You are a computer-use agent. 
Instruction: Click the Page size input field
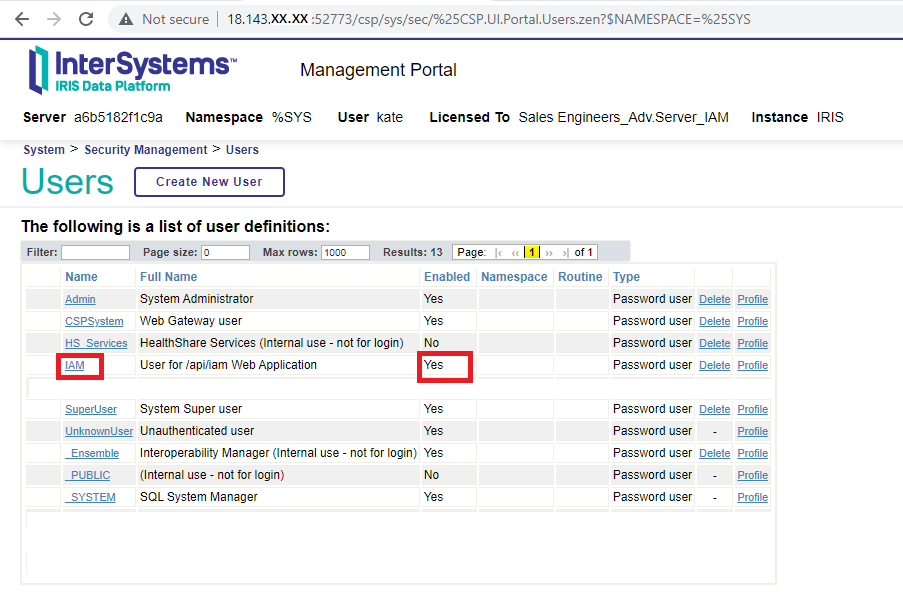tap(225, 252)
